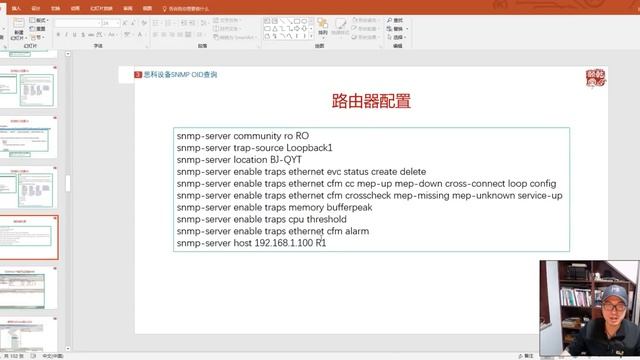Open the Text Direction dropdown
The height and width of the screenshot is (360, 640).
pos(227,20)
